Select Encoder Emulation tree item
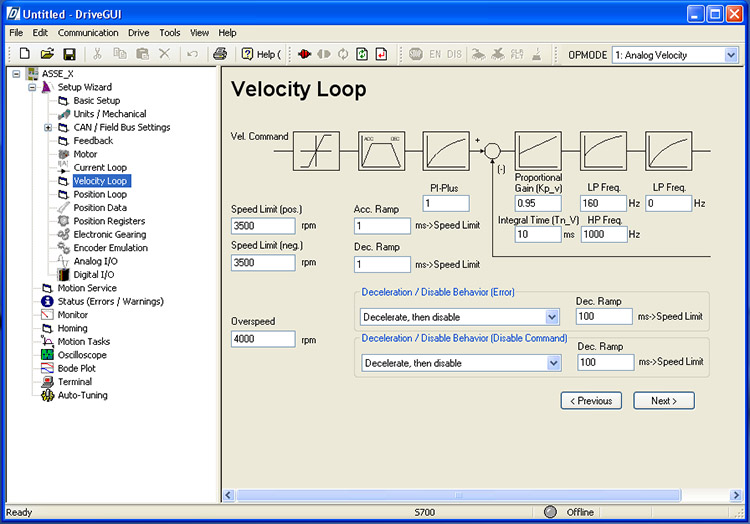The height and width of the screenshot is (524, 750). pyautogui.click(x=110, y=248)
